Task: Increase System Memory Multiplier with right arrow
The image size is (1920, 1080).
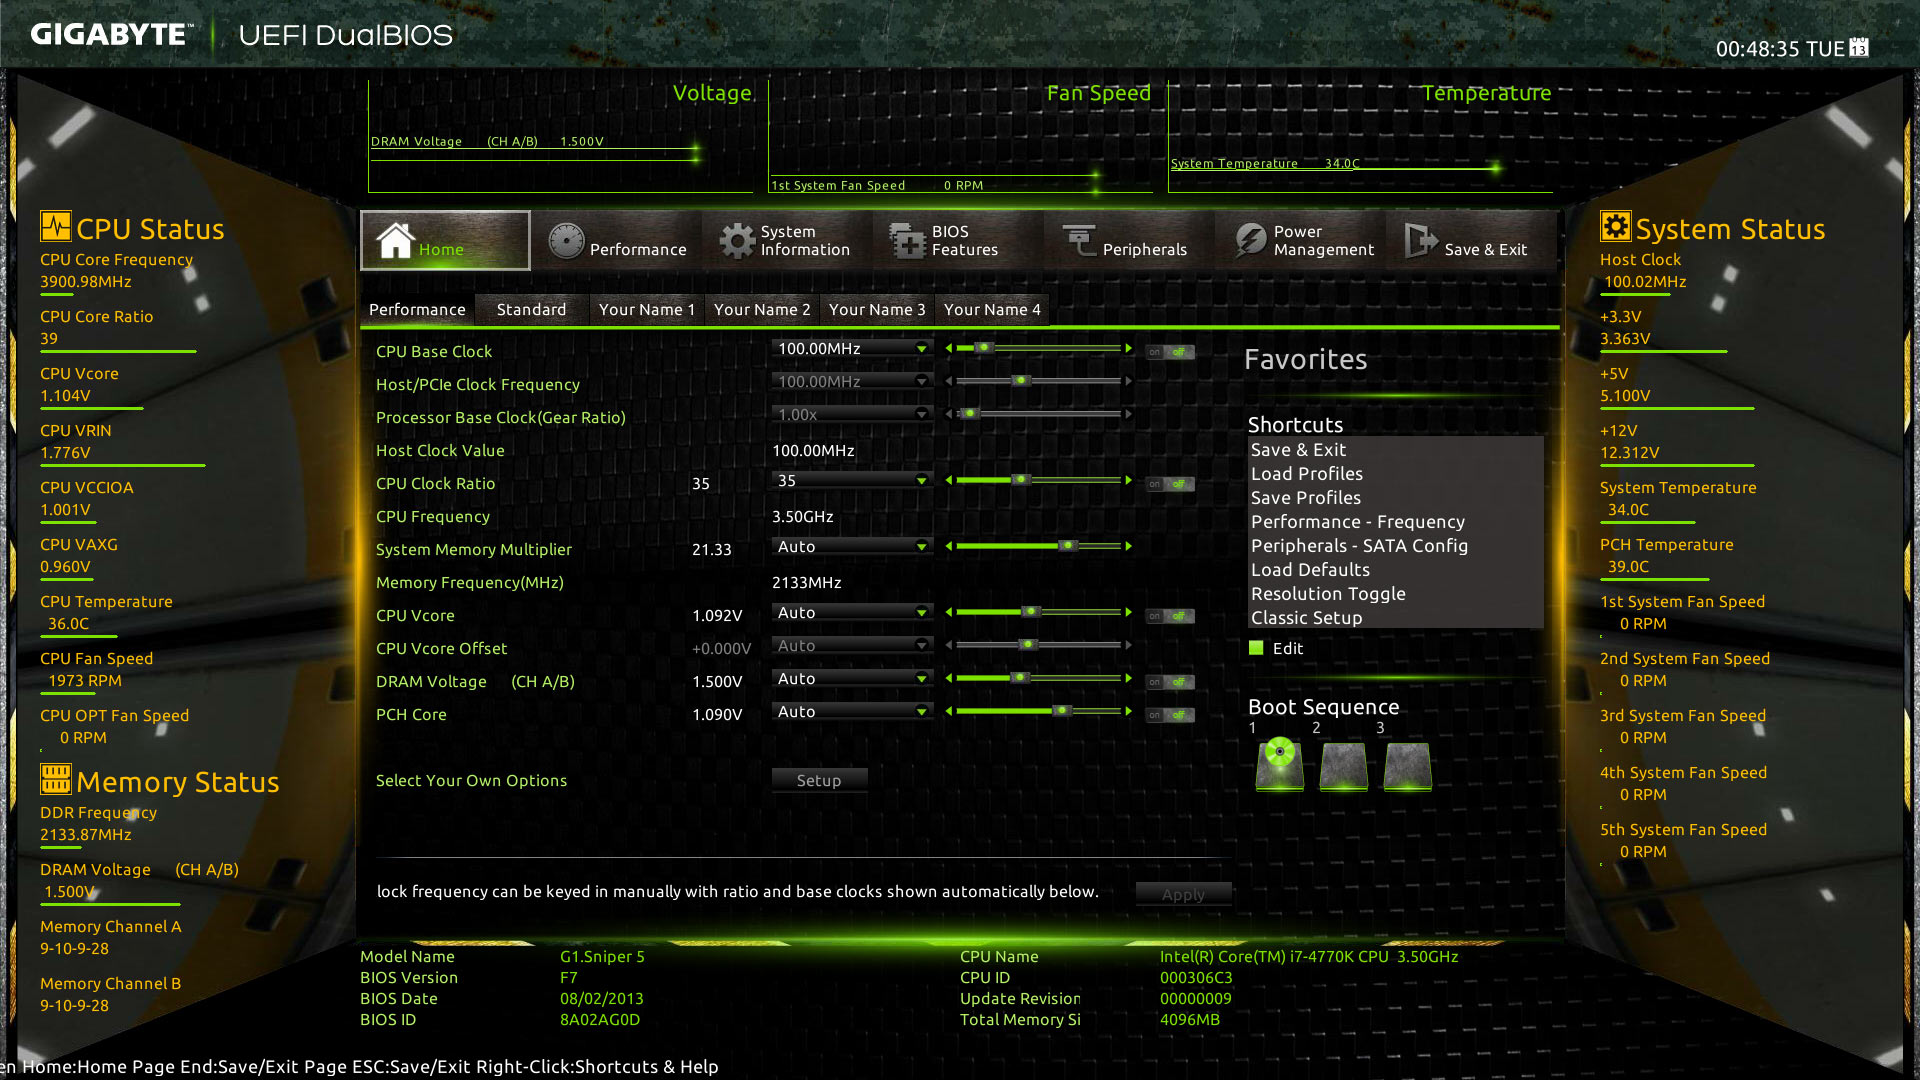Action: 1129,547
